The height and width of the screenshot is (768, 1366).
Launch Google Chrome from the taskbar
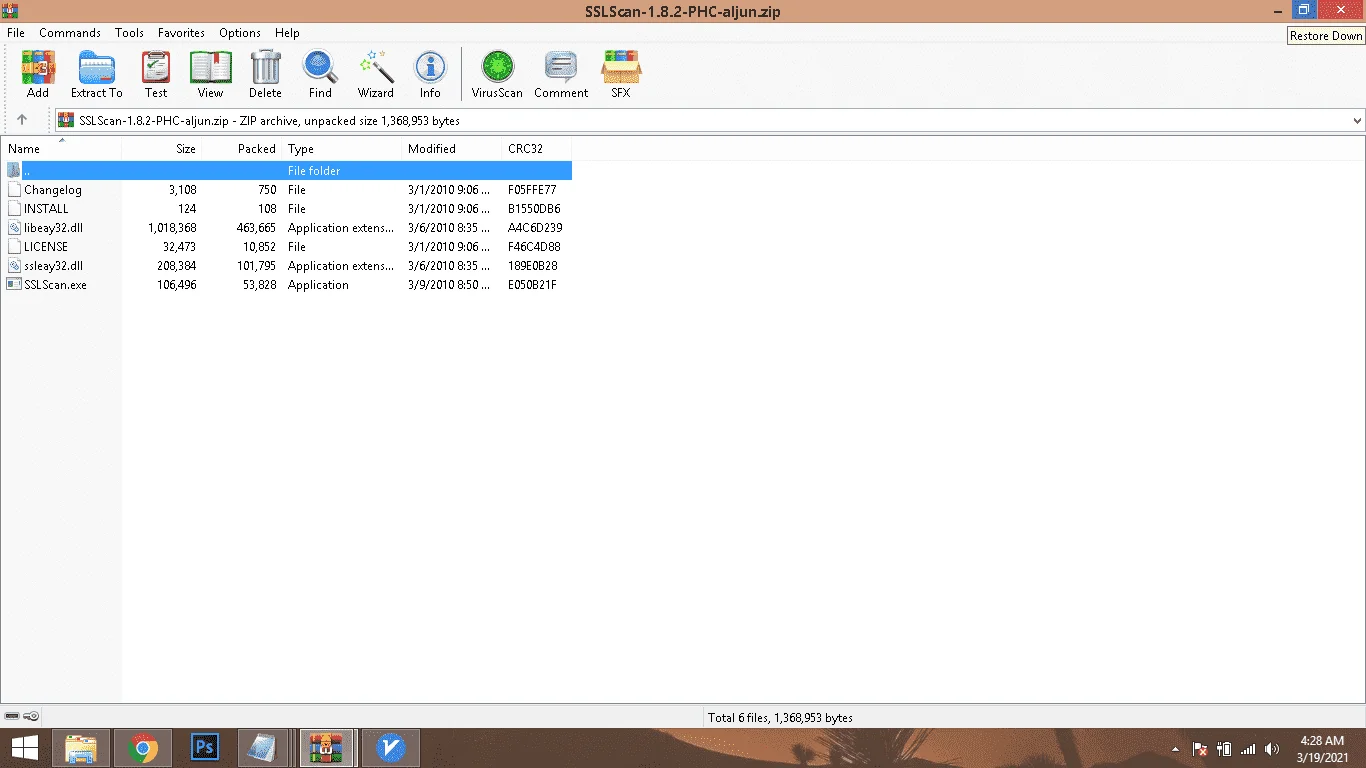(x=143, y=748)
